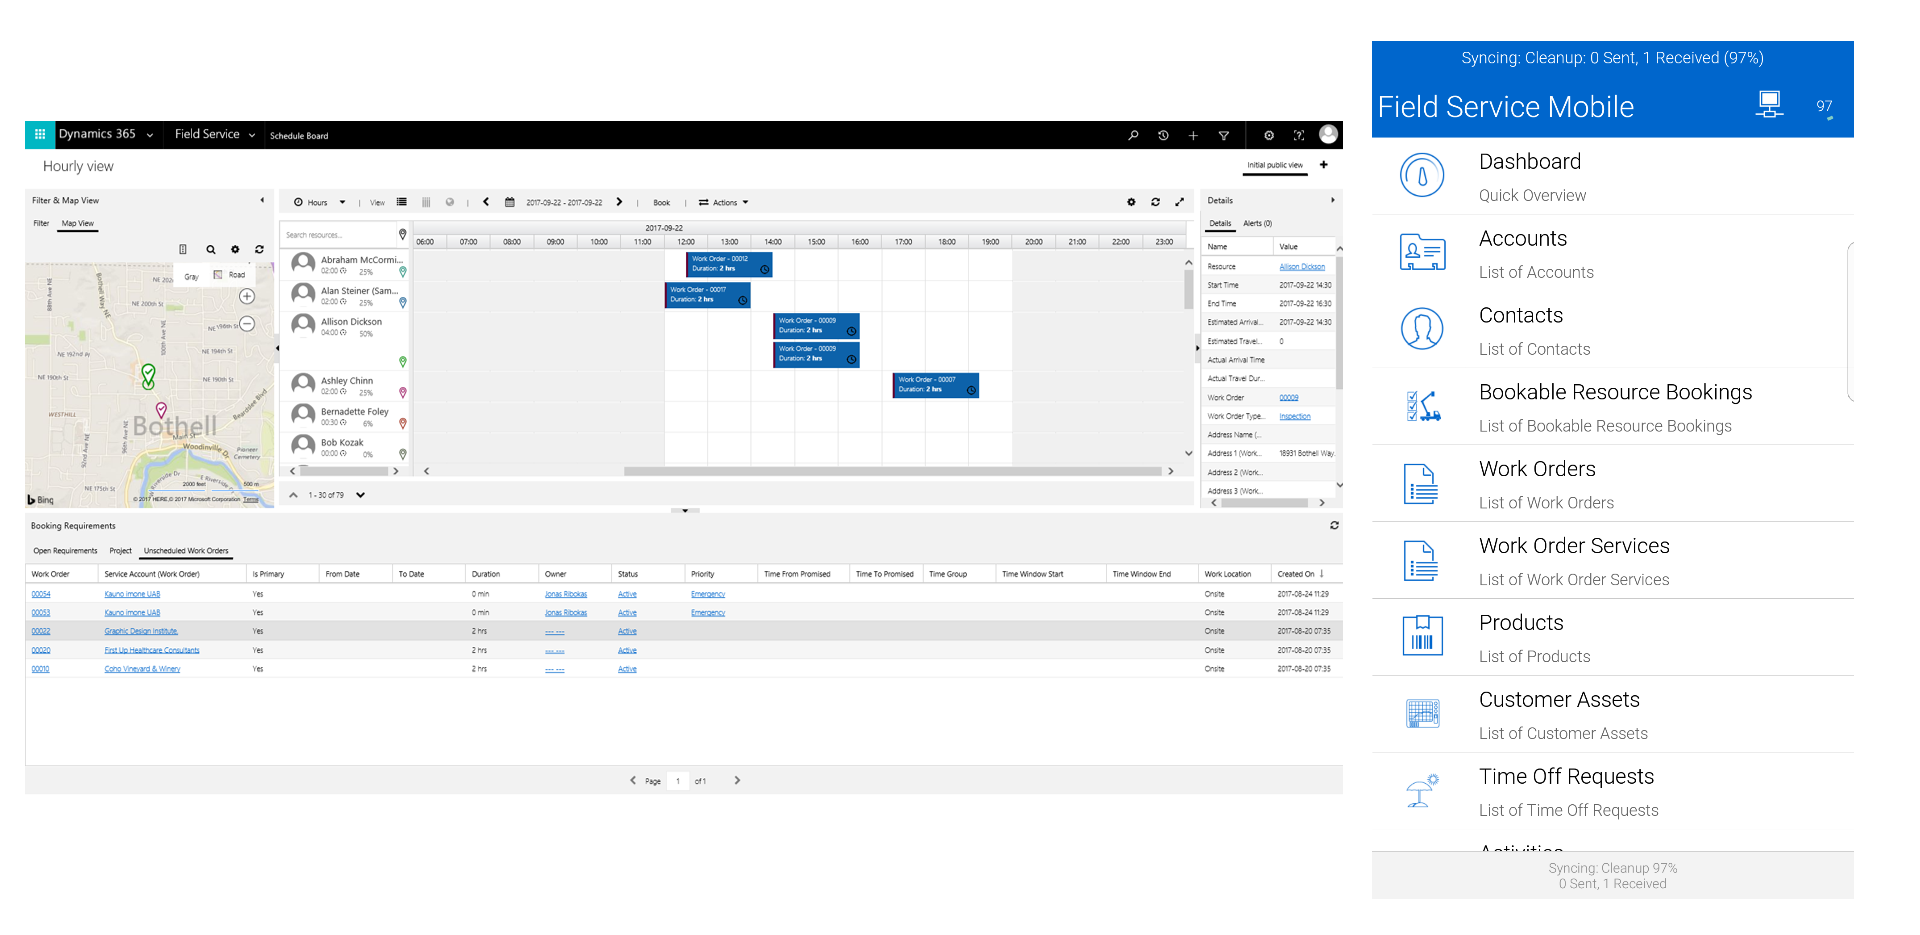Select the Open Requirements tab
1920x935 pixels.
(65, 551)
